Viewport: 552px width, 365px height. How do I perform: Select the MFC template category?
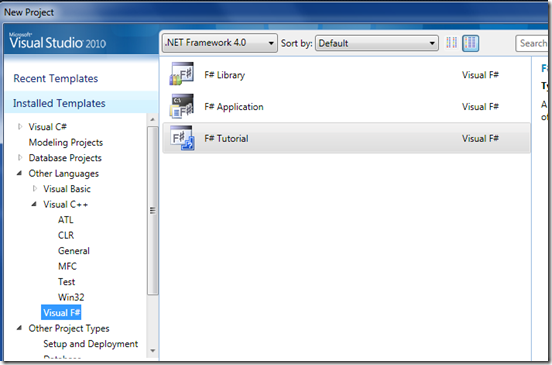pos(67,266)
